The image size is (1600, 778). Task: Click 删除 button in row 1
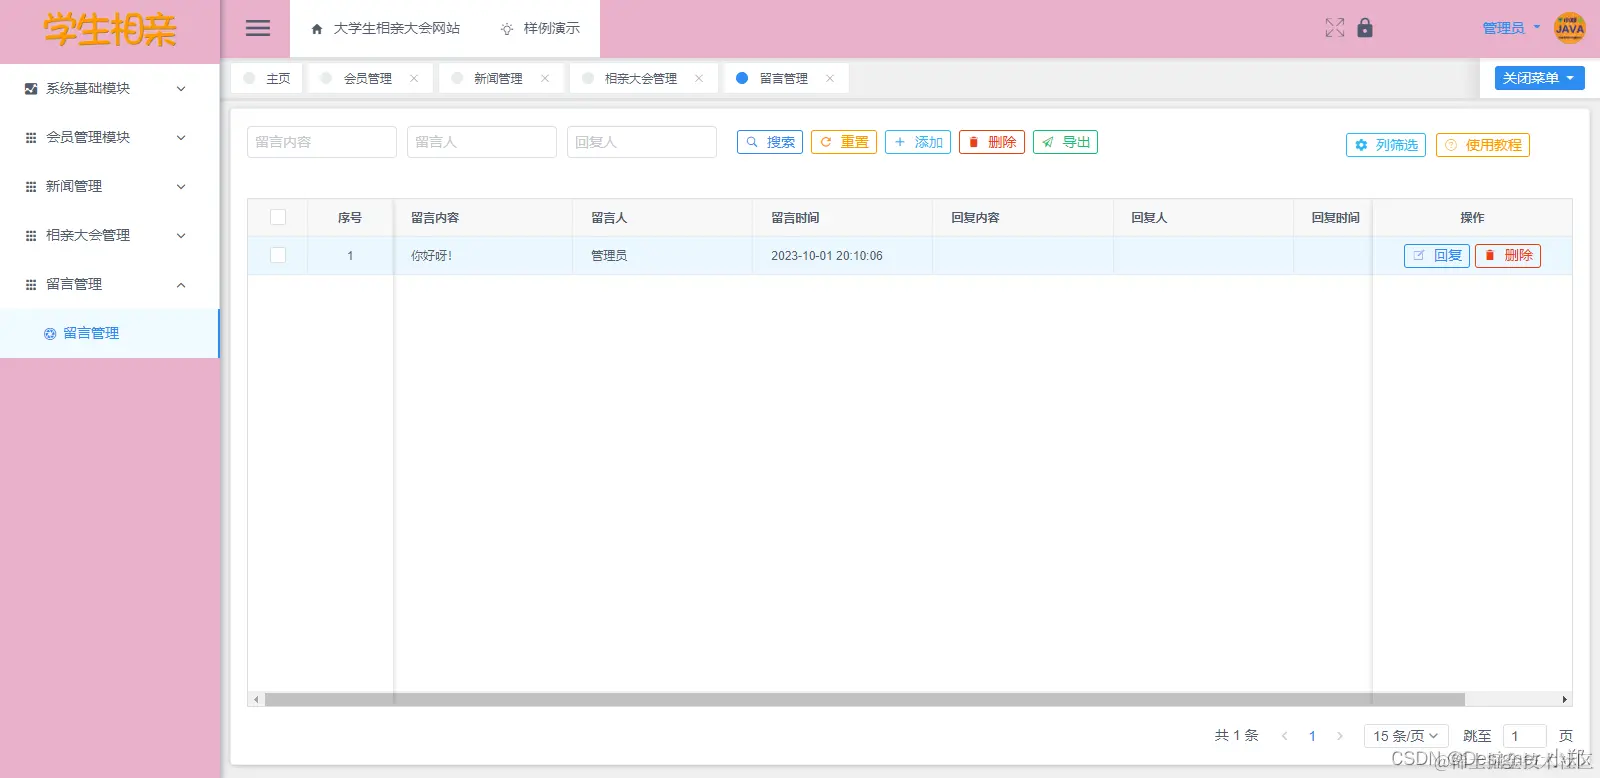click(x=1508, y=256)
